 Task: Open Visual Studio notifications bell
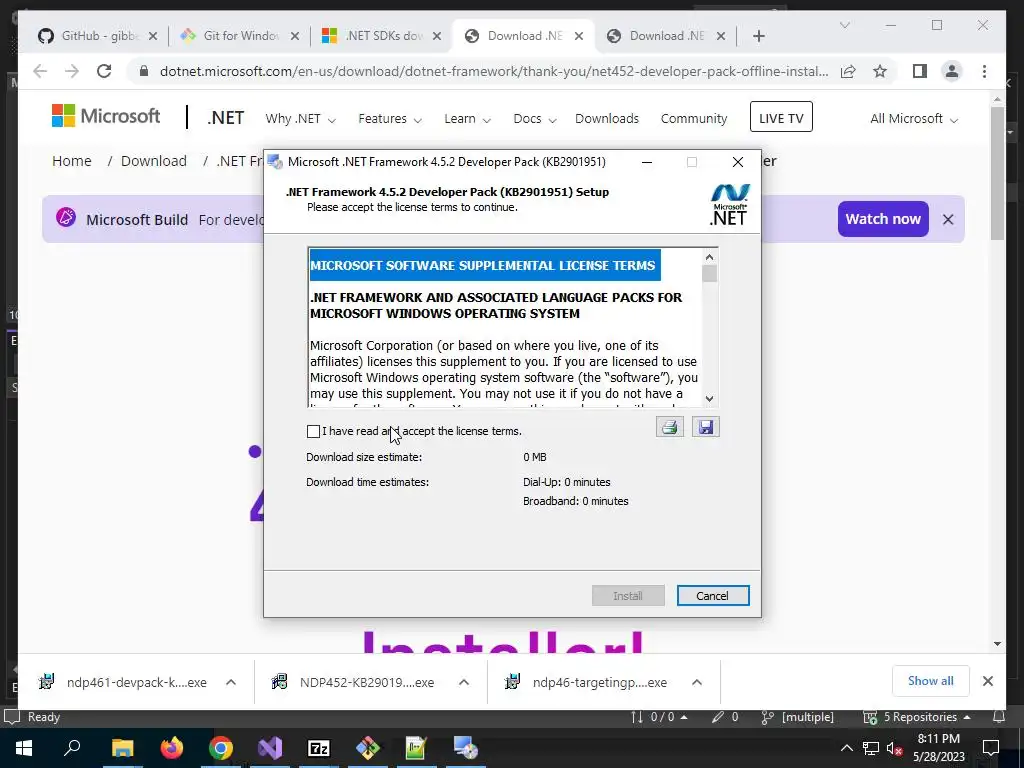click(999, 717)
